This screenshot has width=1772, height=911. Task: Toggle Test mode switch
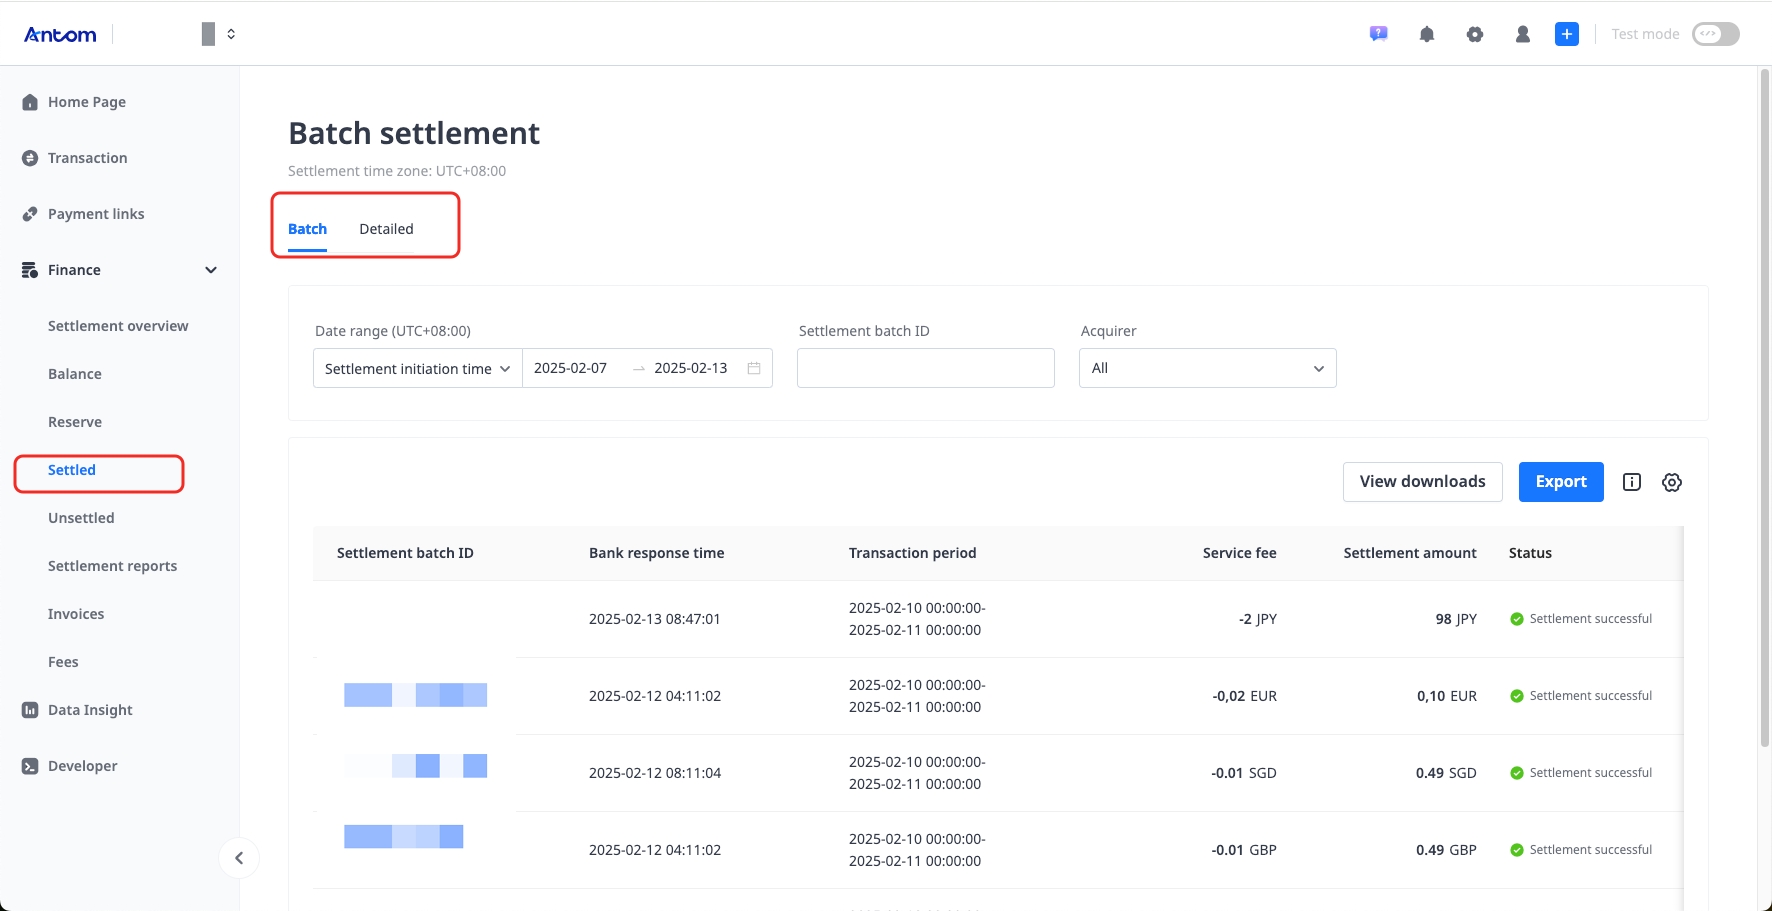tap(1715, 33)
